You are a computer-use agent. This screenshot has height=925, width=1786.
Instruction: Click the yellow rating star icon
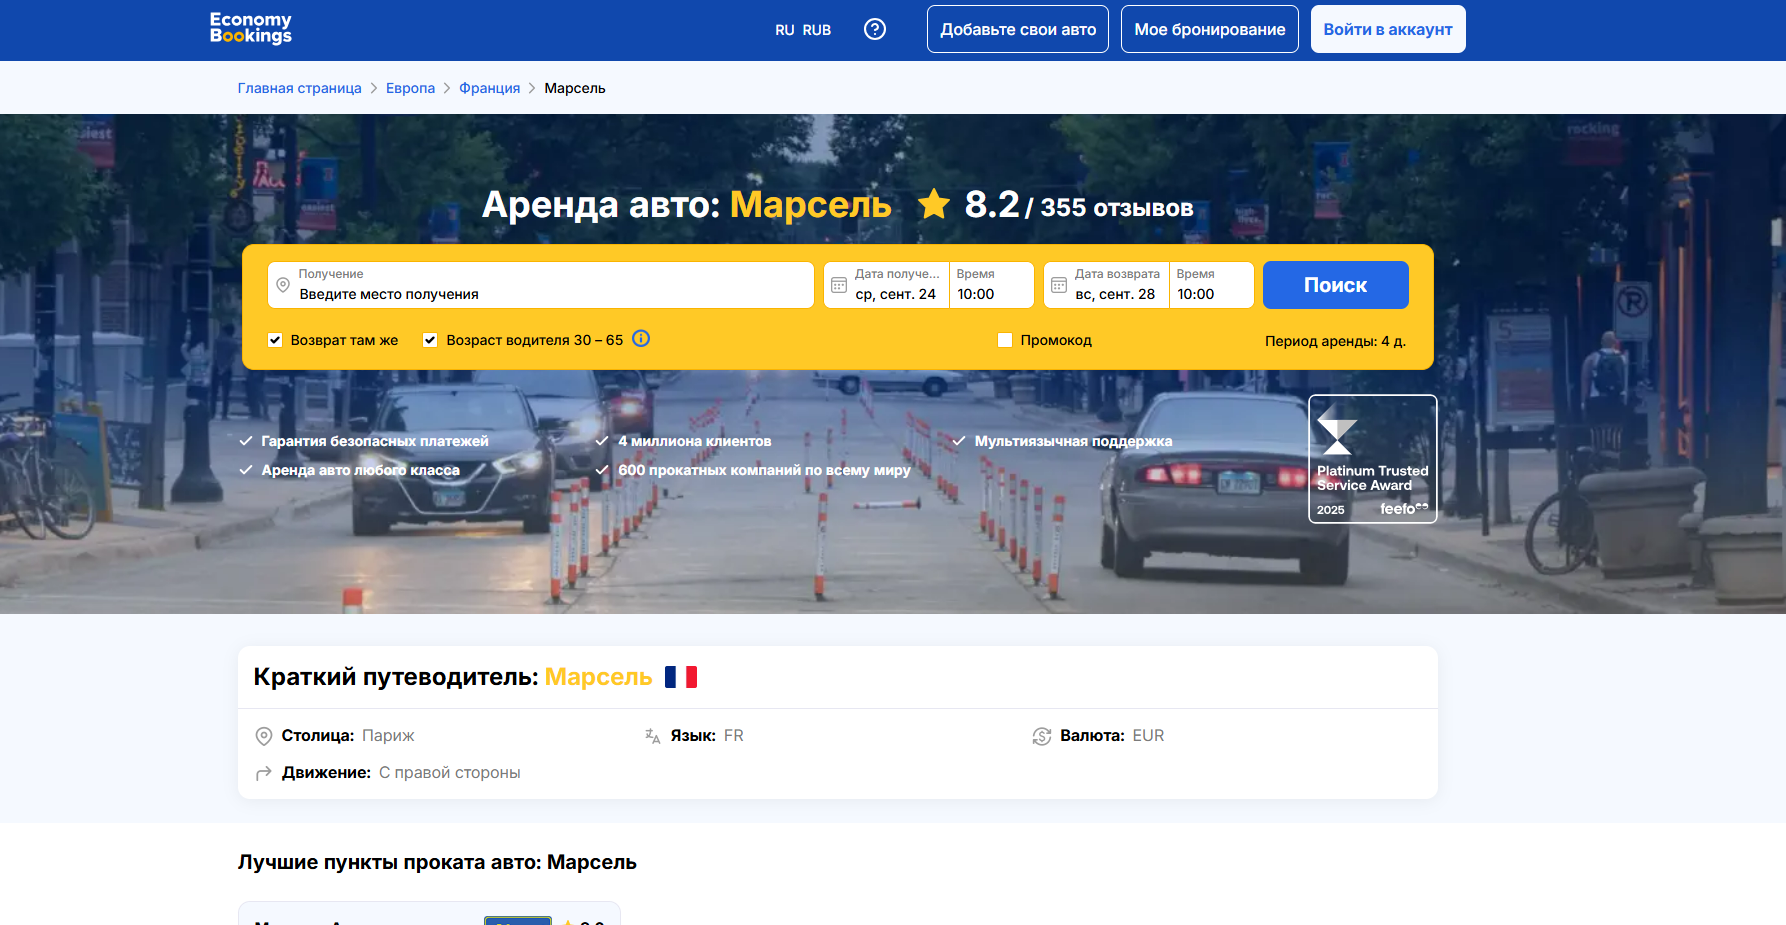pyautogui.click(x=934, y=204)
